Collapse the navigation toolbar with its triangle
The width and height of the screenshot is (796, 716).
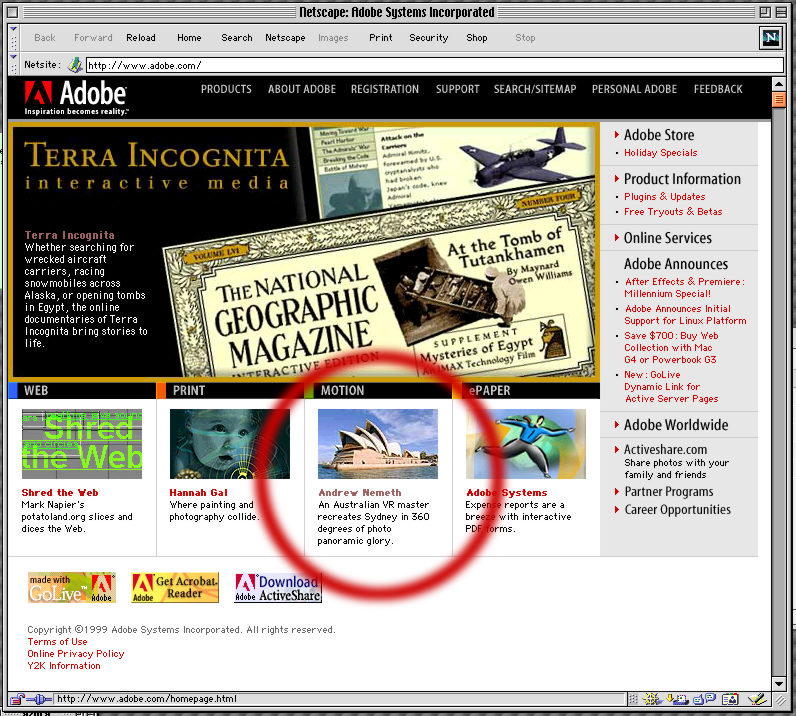[14, 30]
